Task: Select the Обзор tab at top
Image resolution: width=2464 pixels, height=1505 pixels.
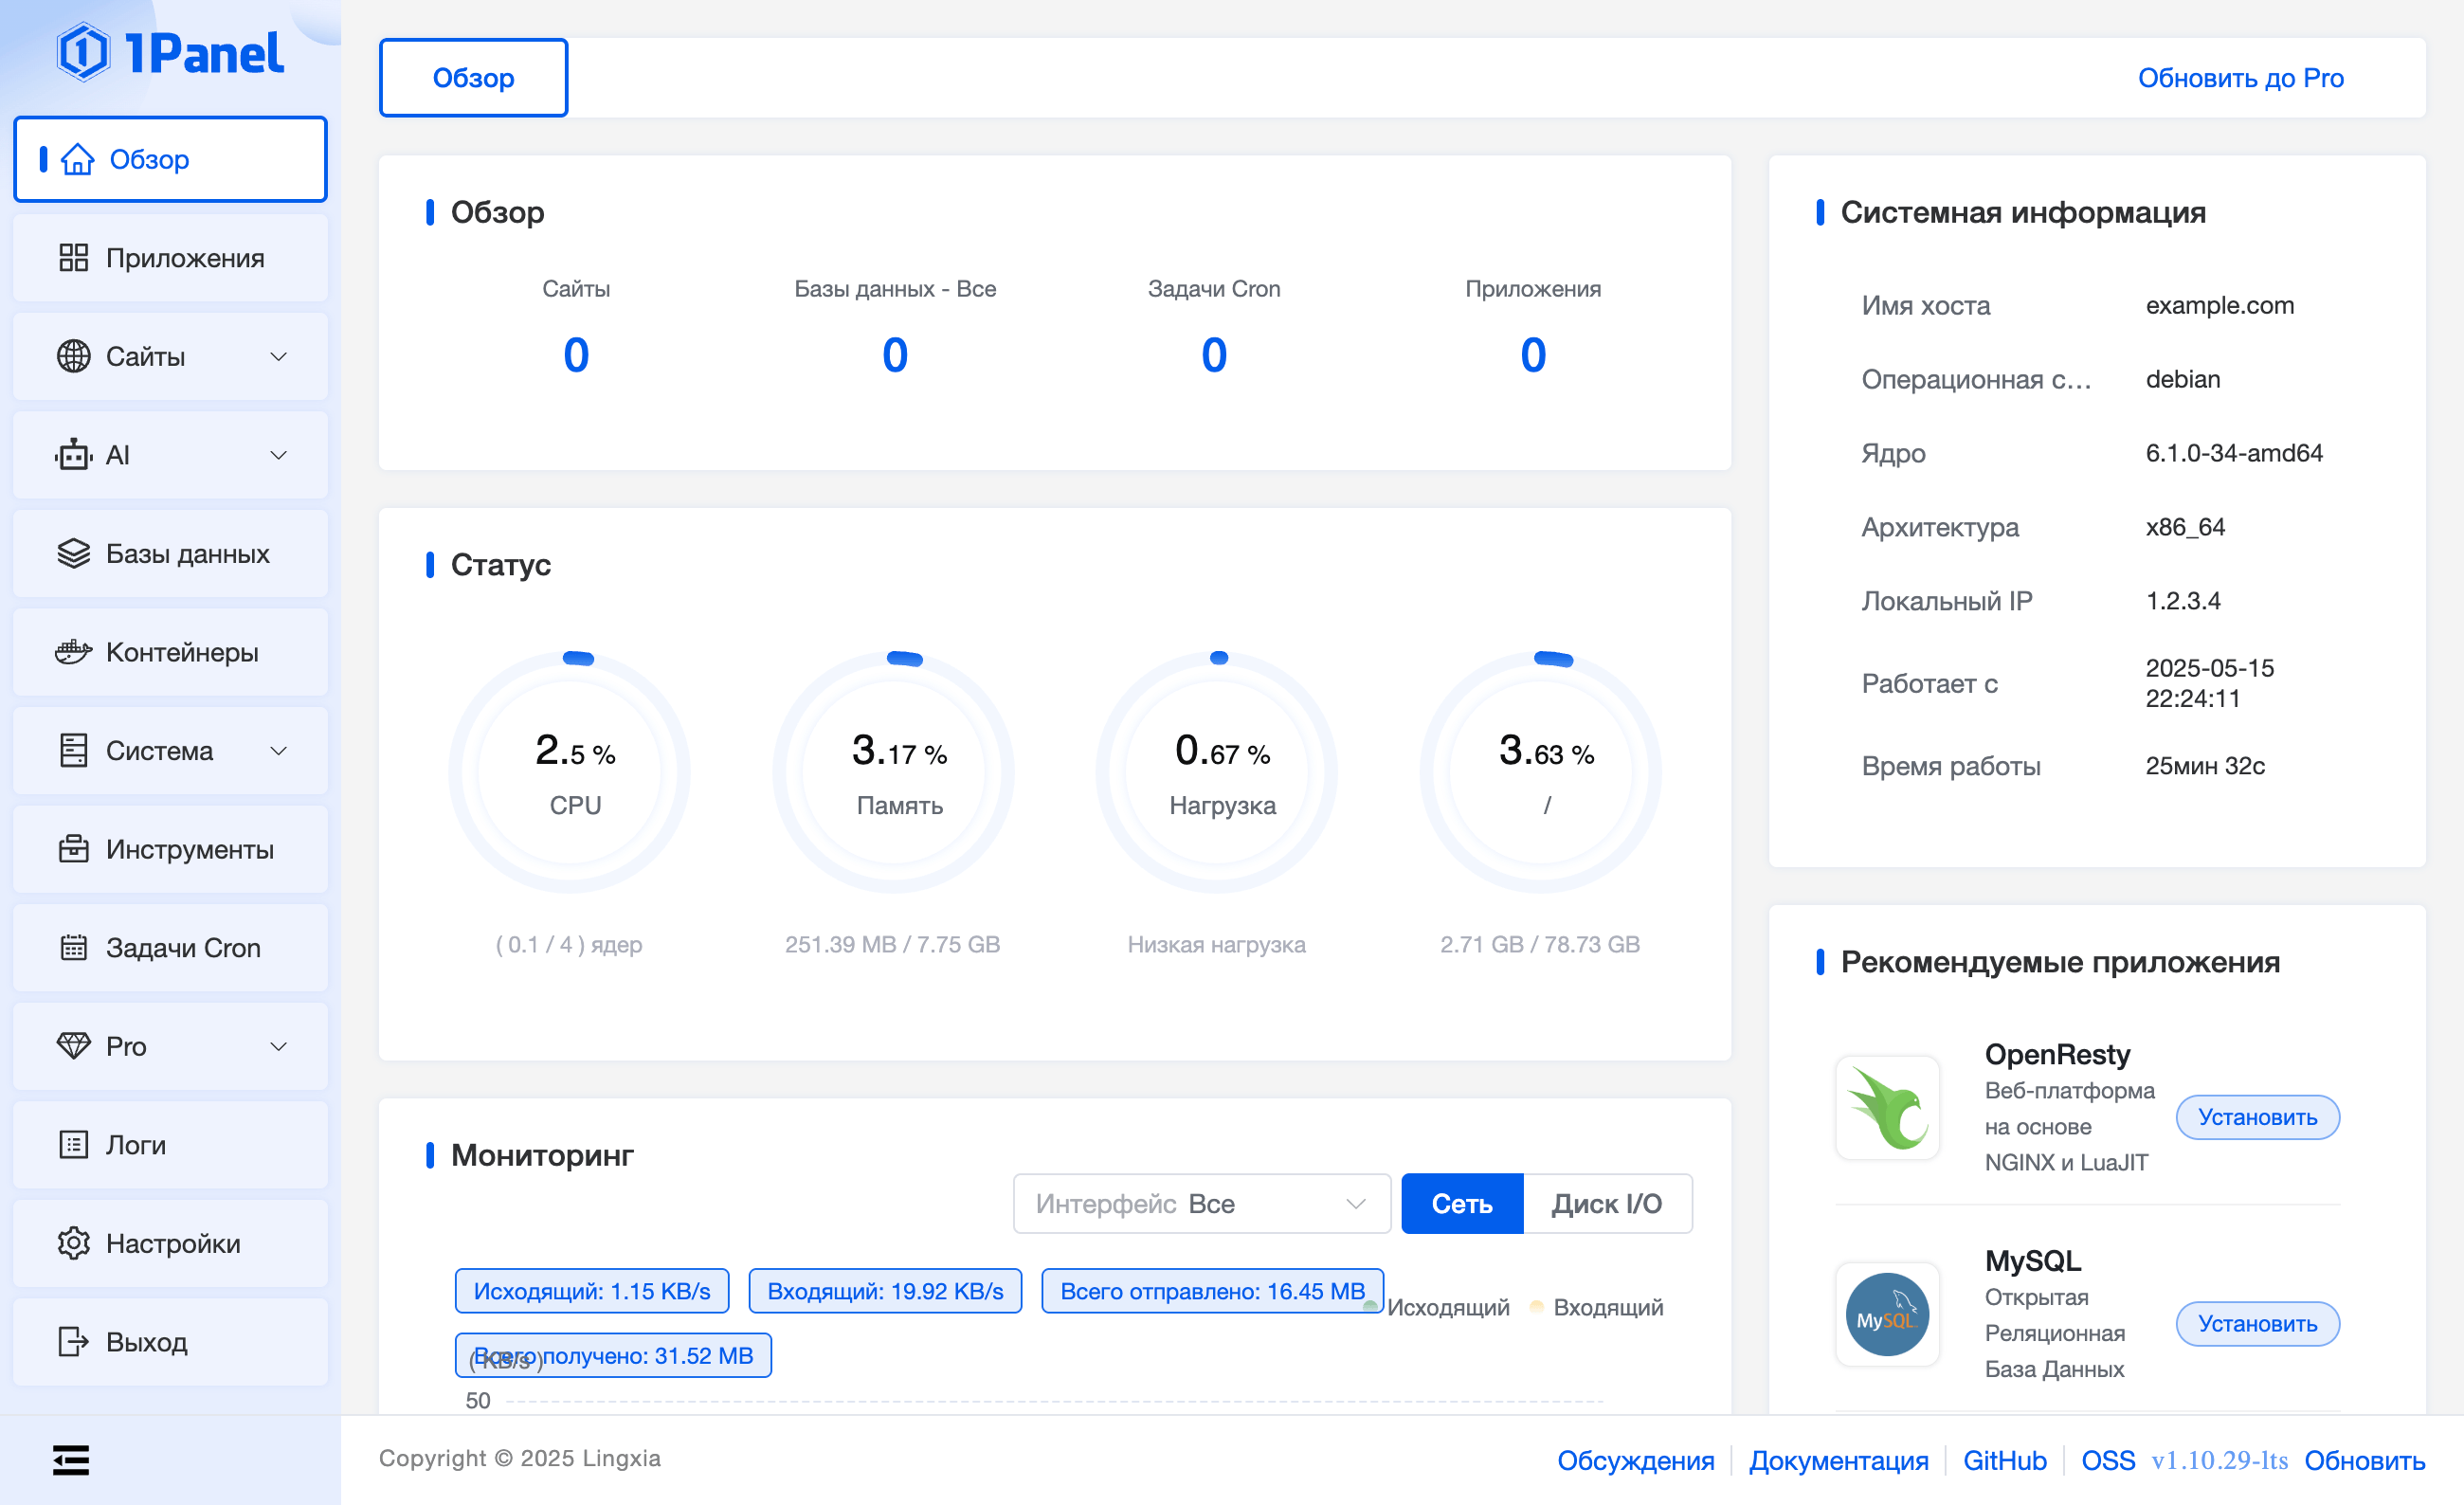Action: [x=473, y=78]
